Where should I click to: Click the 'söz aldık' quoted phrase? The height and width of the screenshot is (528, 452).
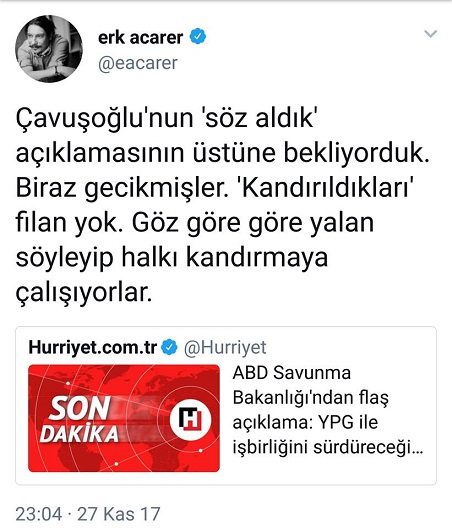click(x=259, y=118)
